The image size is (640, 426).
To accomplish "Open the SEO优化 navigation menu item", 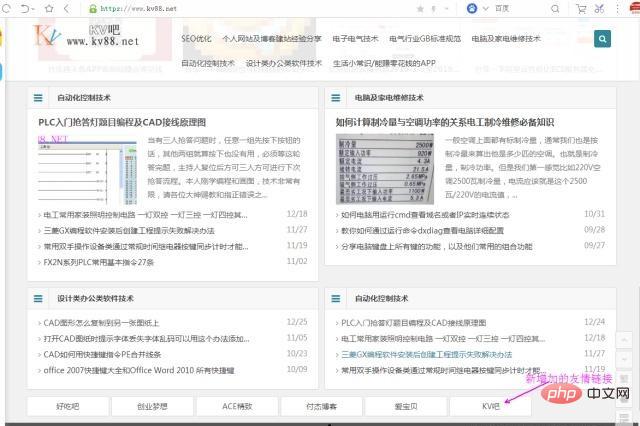I will coord(196,39).
